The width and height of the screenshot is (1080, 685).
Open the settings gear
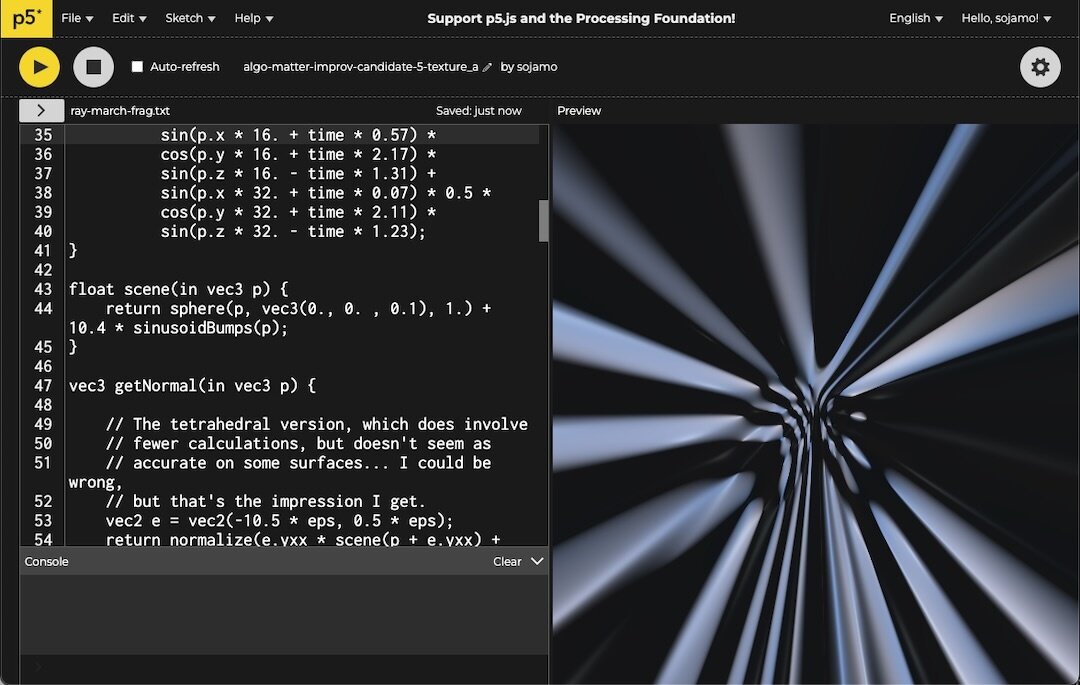coord(1040,67)
